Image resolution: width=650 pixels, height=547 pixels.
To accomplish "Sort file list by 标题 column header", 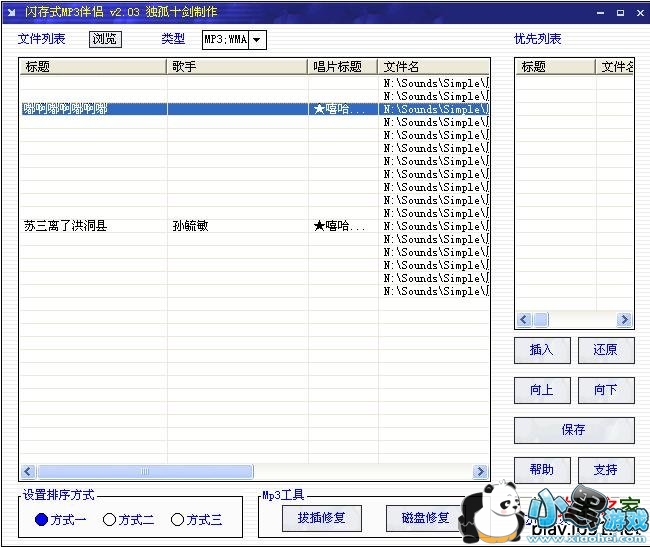I will [x=92, y=66].
